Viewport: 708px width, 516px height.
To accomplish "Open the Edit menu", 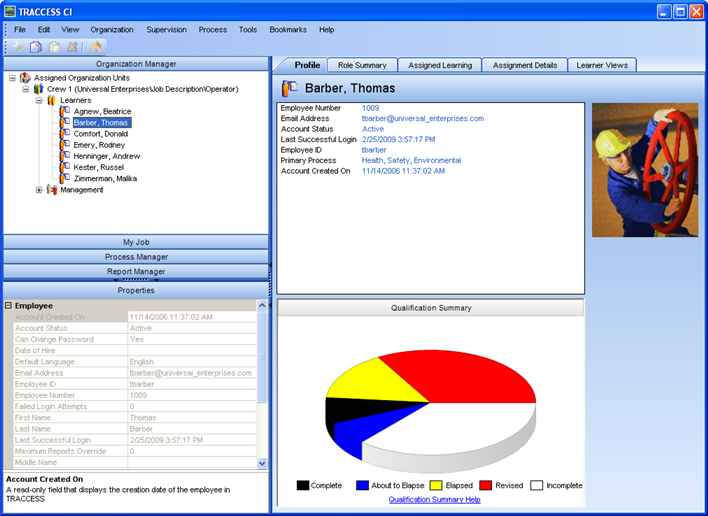I will click(44, 30).
